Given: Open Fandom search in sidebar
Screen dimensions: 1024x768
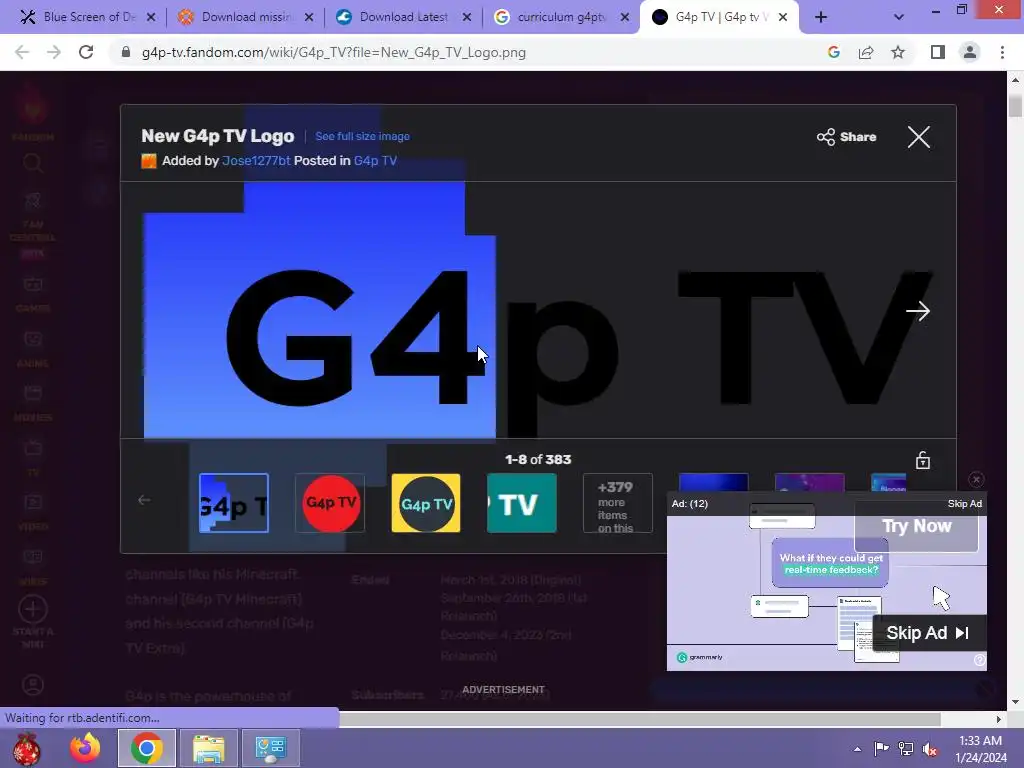Looking at the screenshot, I should [33, 163].
